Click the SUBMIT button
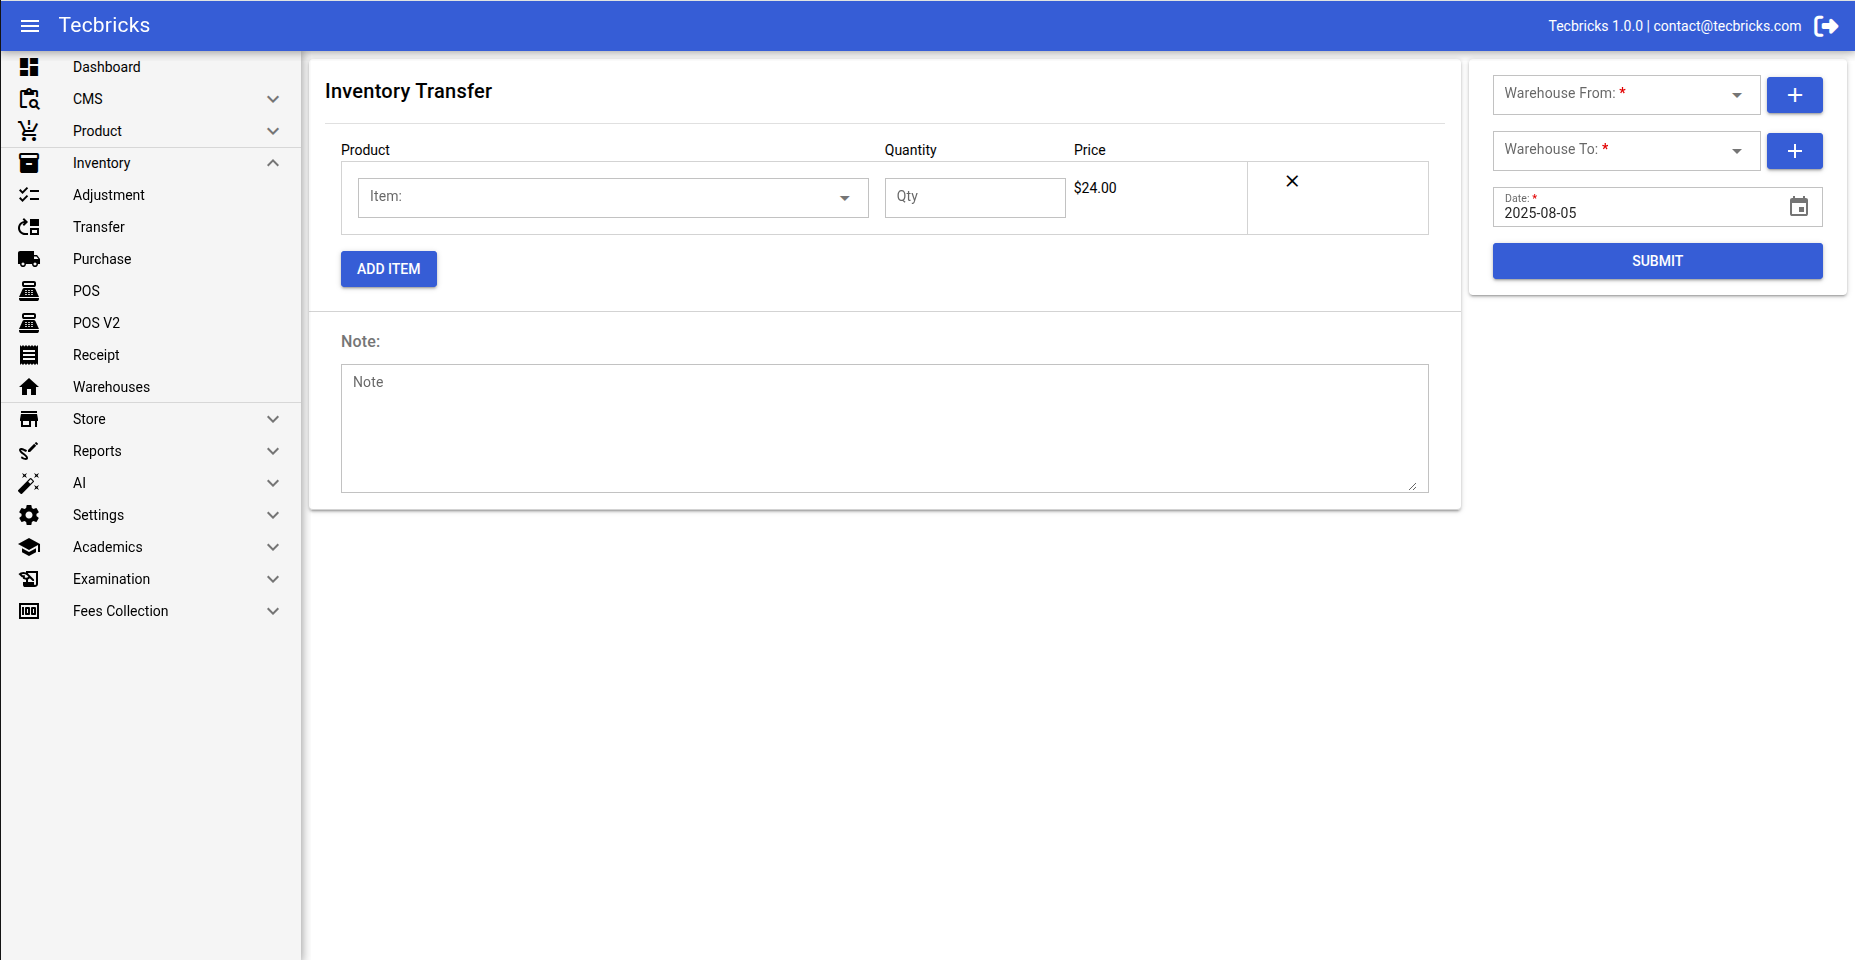1855x960 pixels. [x=1657, y=261]
